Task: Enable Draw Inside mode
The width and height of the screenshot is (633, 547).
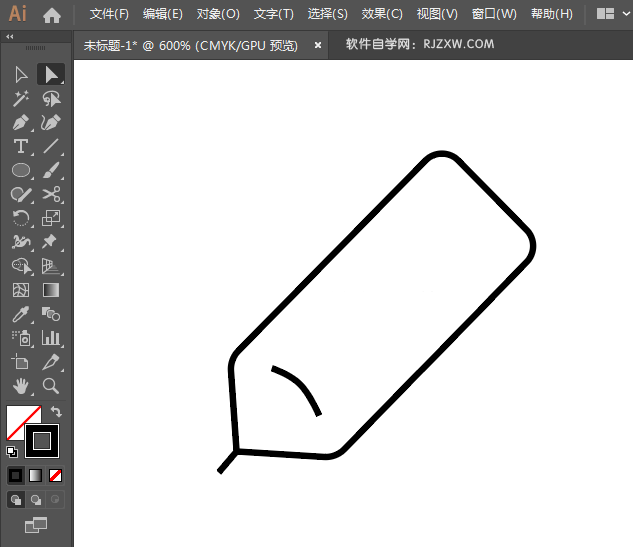Action: [x=55, y=500]
